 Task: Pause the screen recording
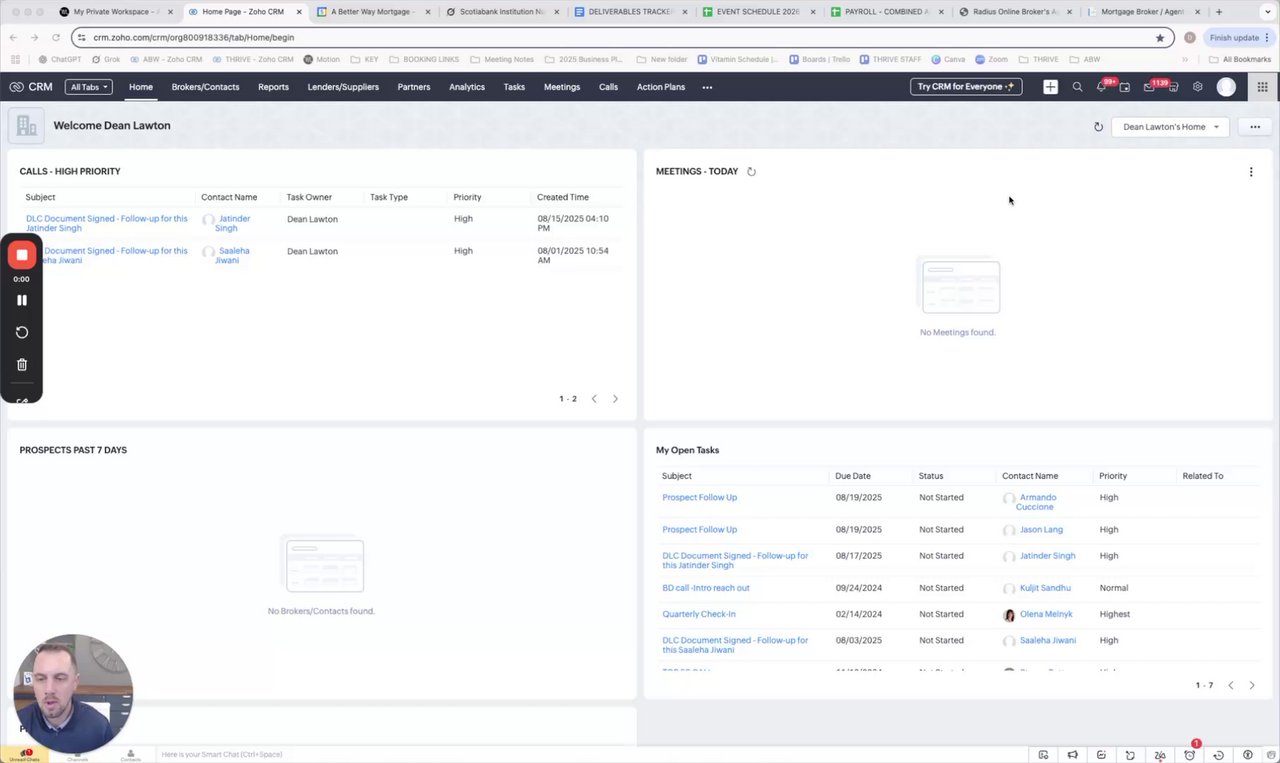tap(21, 300)
